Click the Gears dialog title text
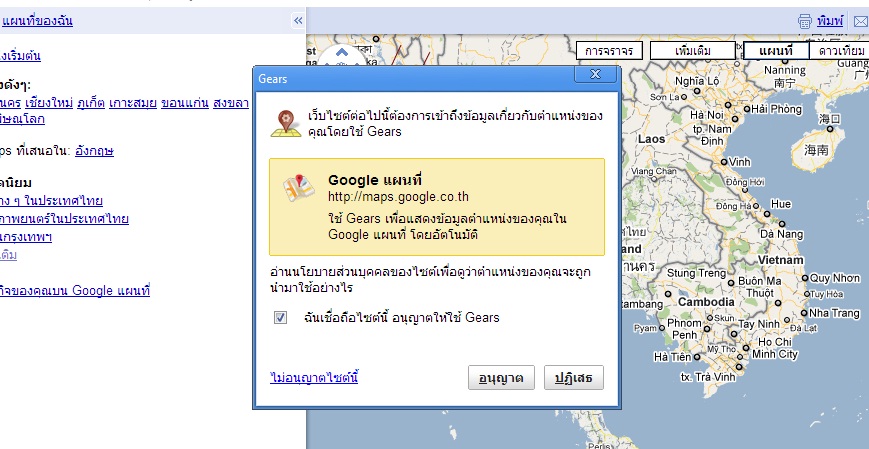Screen dimensions: 869x449 tap(273, 79)
